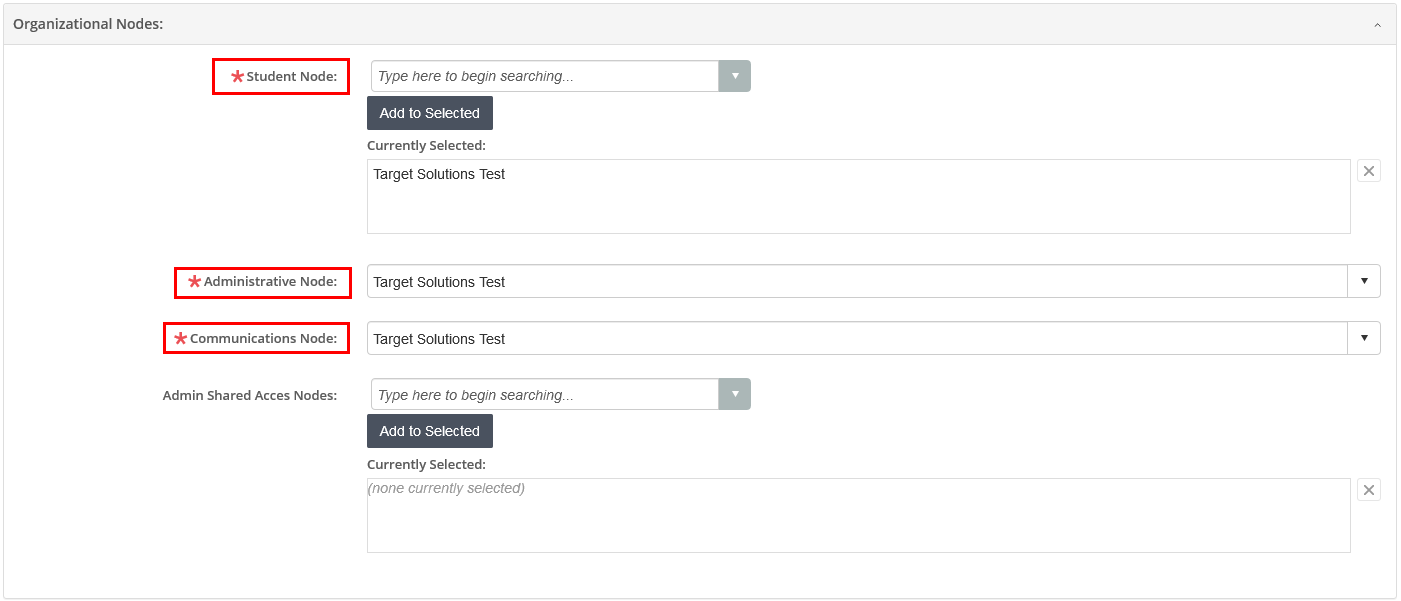Click the required asterisk beside Student Node
This screenshot has width=1401, height=601.
pos(237,75)
